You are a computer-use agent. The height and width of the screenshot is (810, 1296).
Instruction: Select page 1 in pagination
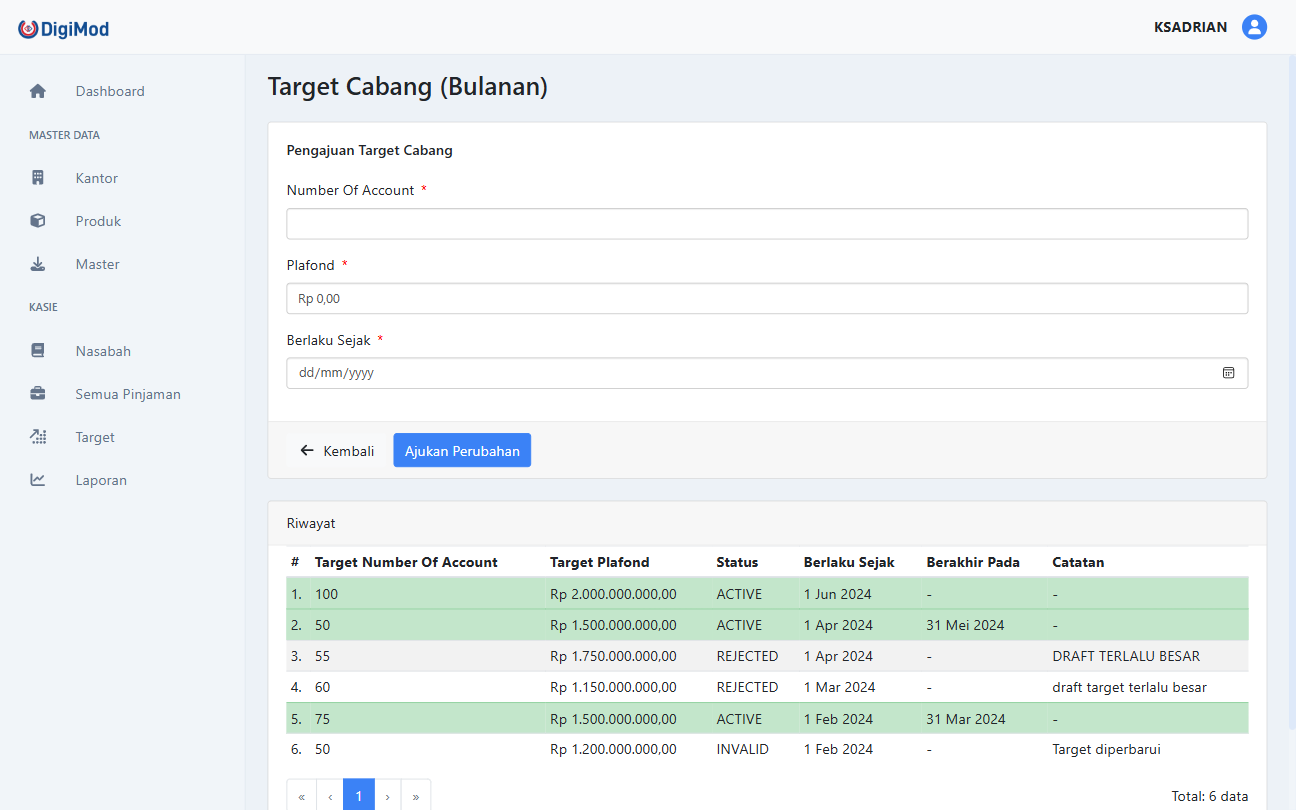click(x=359, y=796)
